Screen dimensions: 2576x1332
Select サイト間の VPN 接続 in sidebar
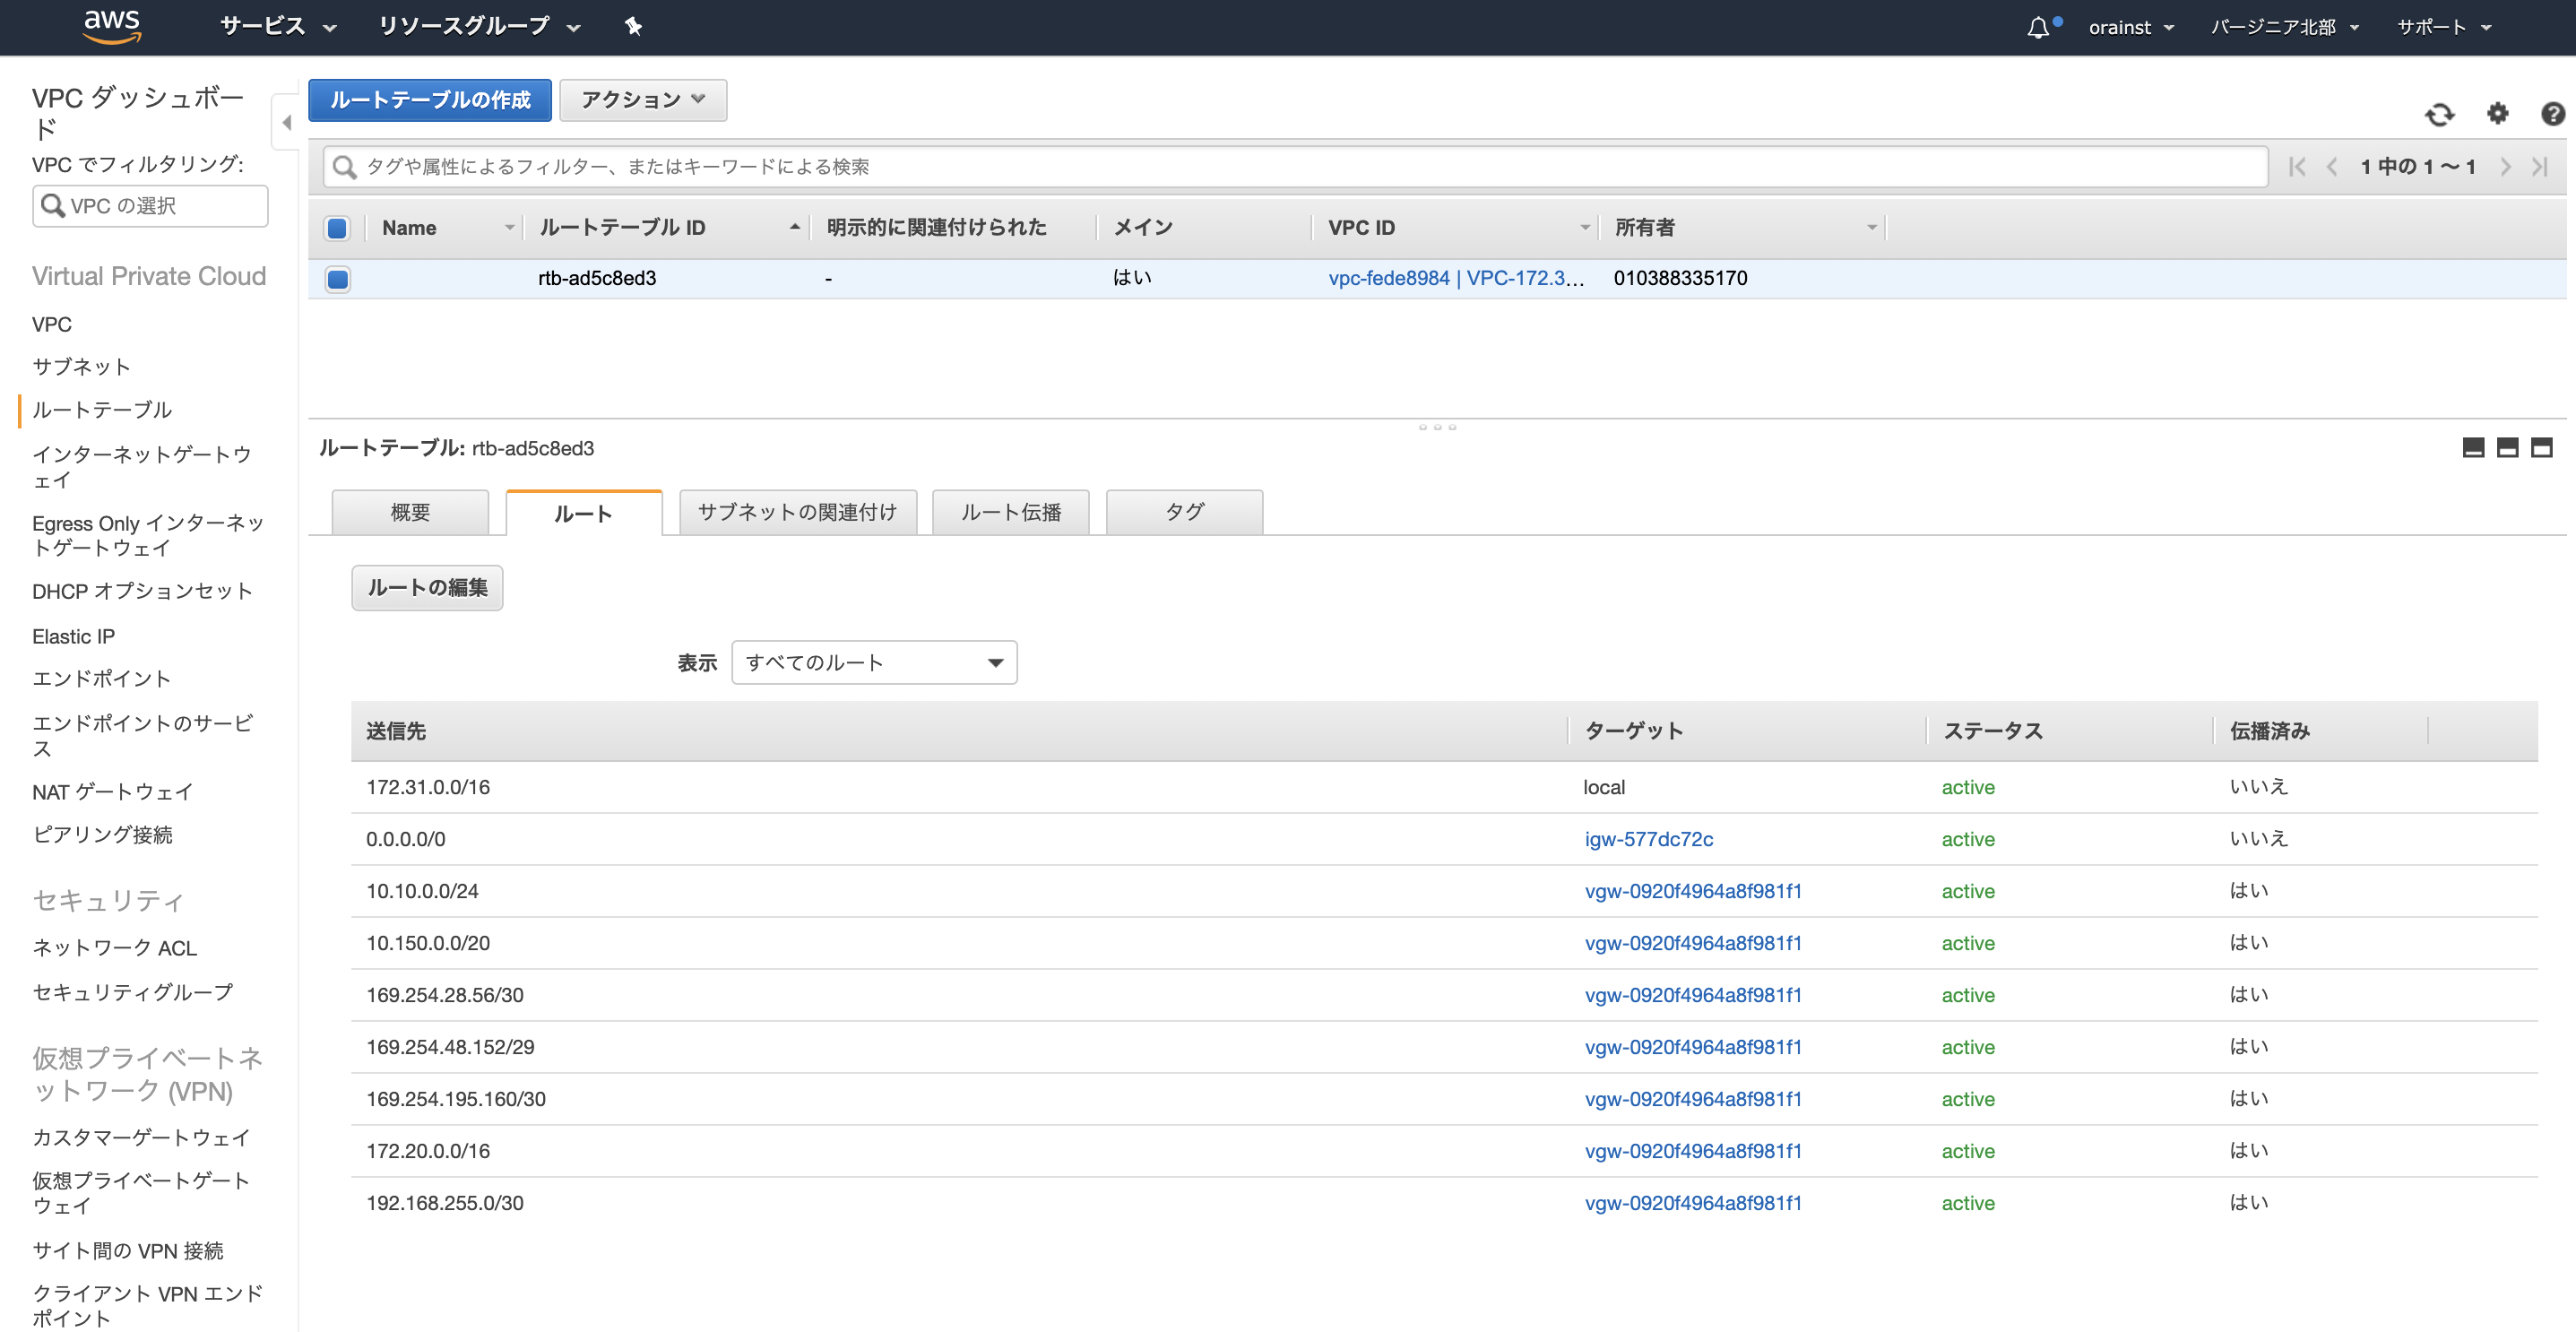pos(127,1252)
